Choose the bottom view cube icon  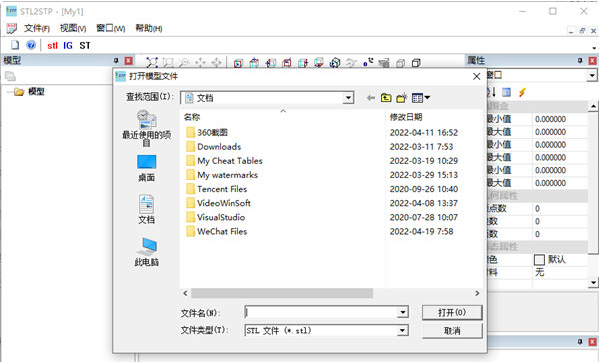319,63
